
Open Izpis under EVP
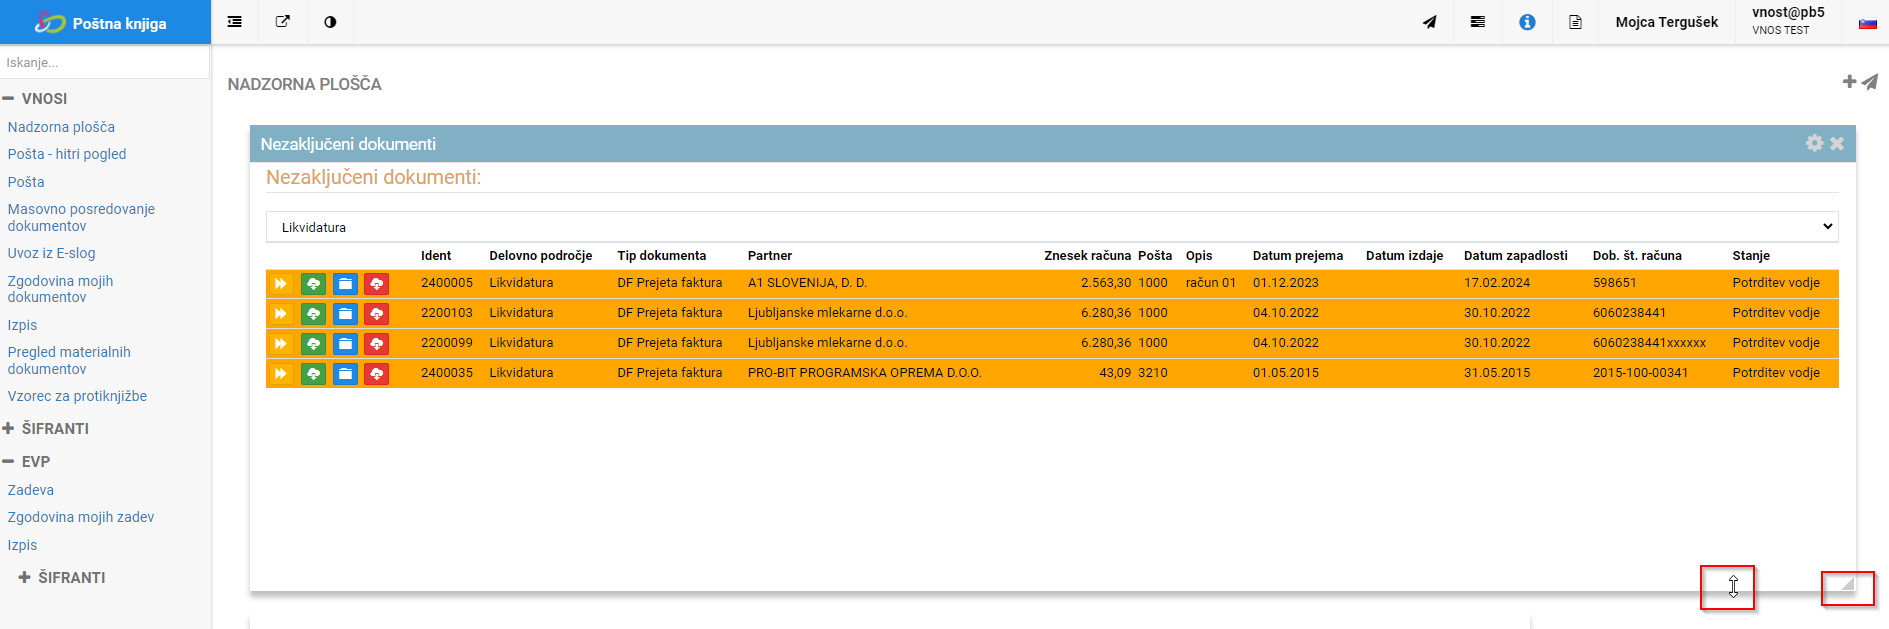tap(22, 545)
